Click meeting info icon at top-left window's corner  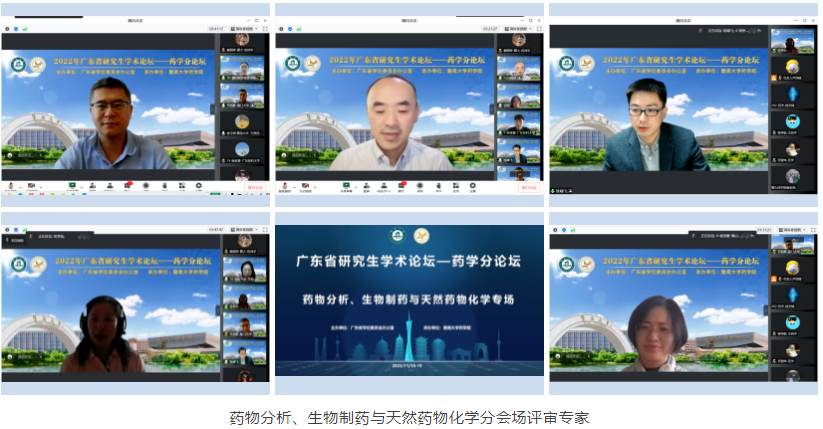(x=8, y=29)
